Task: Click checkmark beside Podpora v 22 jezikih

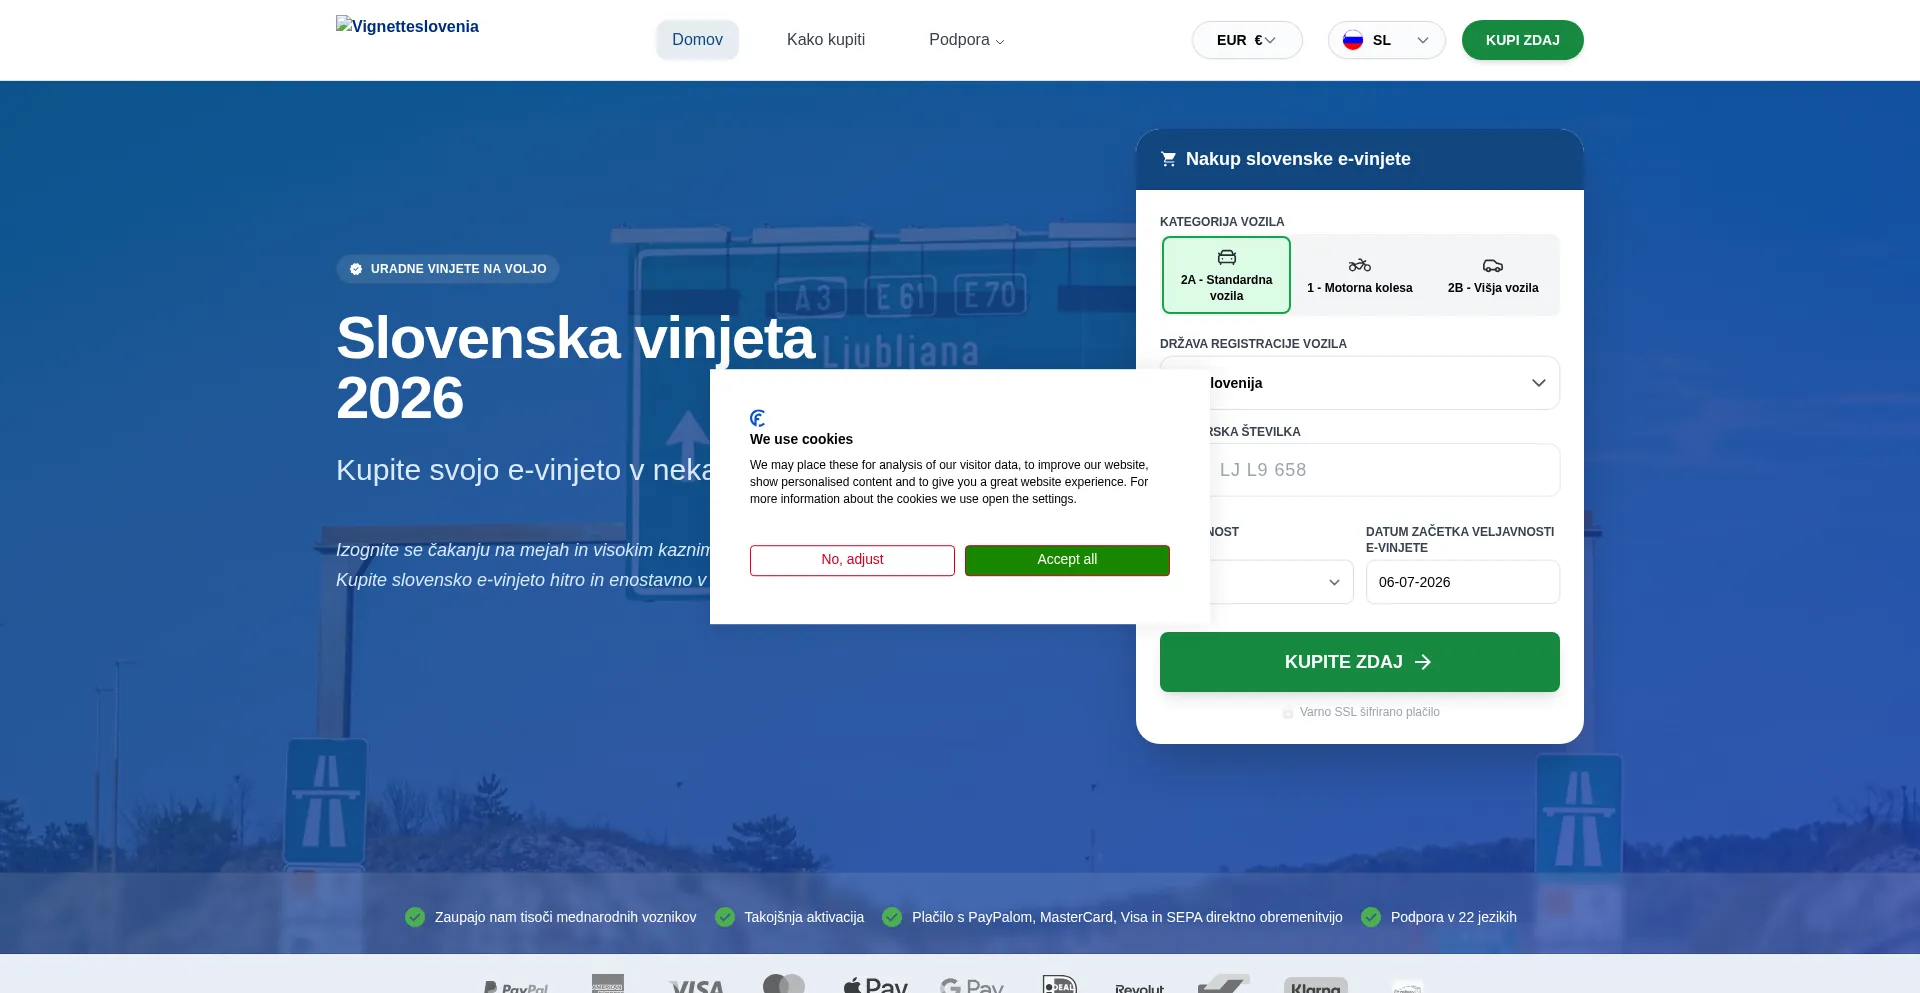Action: click(x=1371, y=917)
